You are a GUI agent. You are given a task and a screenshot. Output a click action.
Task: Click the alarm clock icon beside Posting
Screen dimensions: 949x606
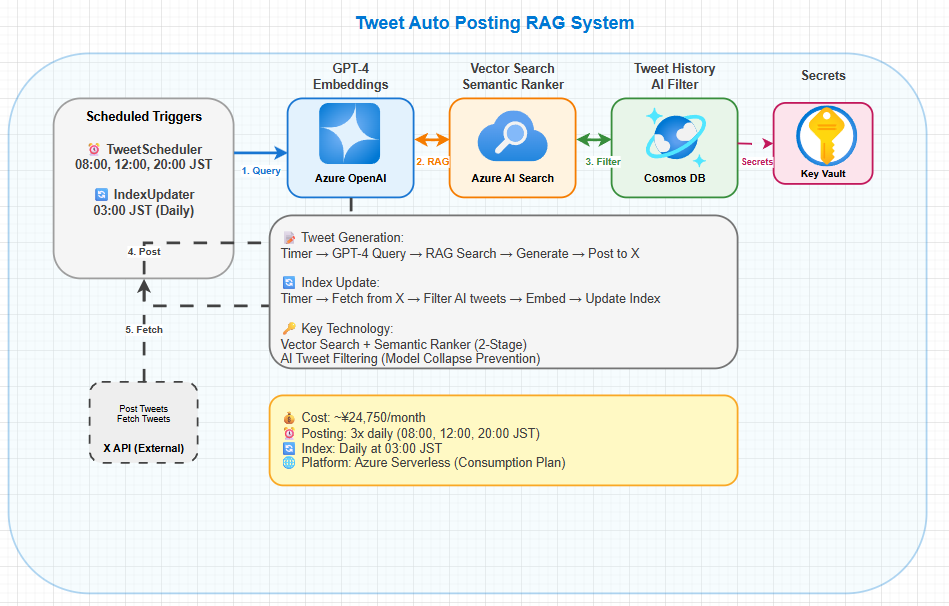pyautogui.click(x=289, y=433)
